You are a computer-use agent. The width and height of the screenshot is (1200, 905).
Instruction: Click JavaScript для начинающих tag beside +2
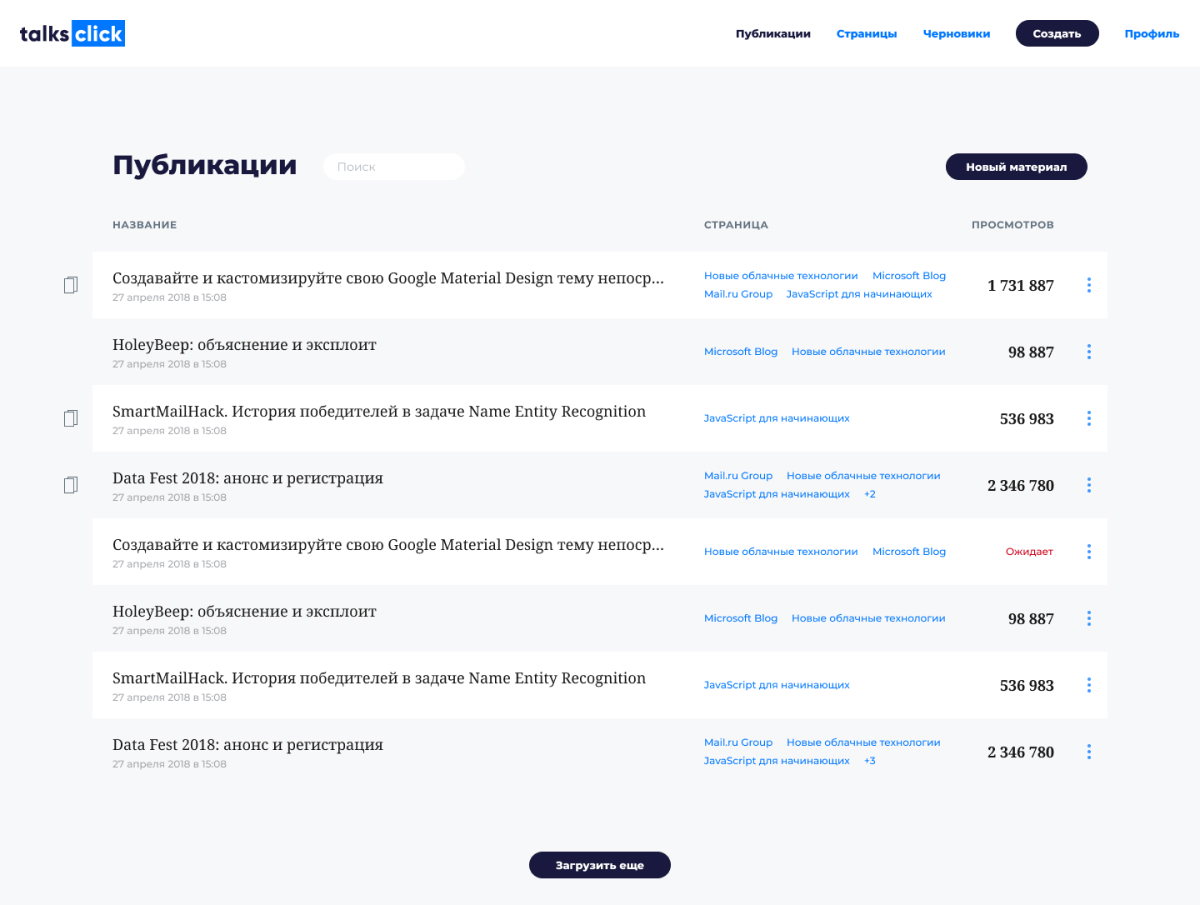(777, 494)
